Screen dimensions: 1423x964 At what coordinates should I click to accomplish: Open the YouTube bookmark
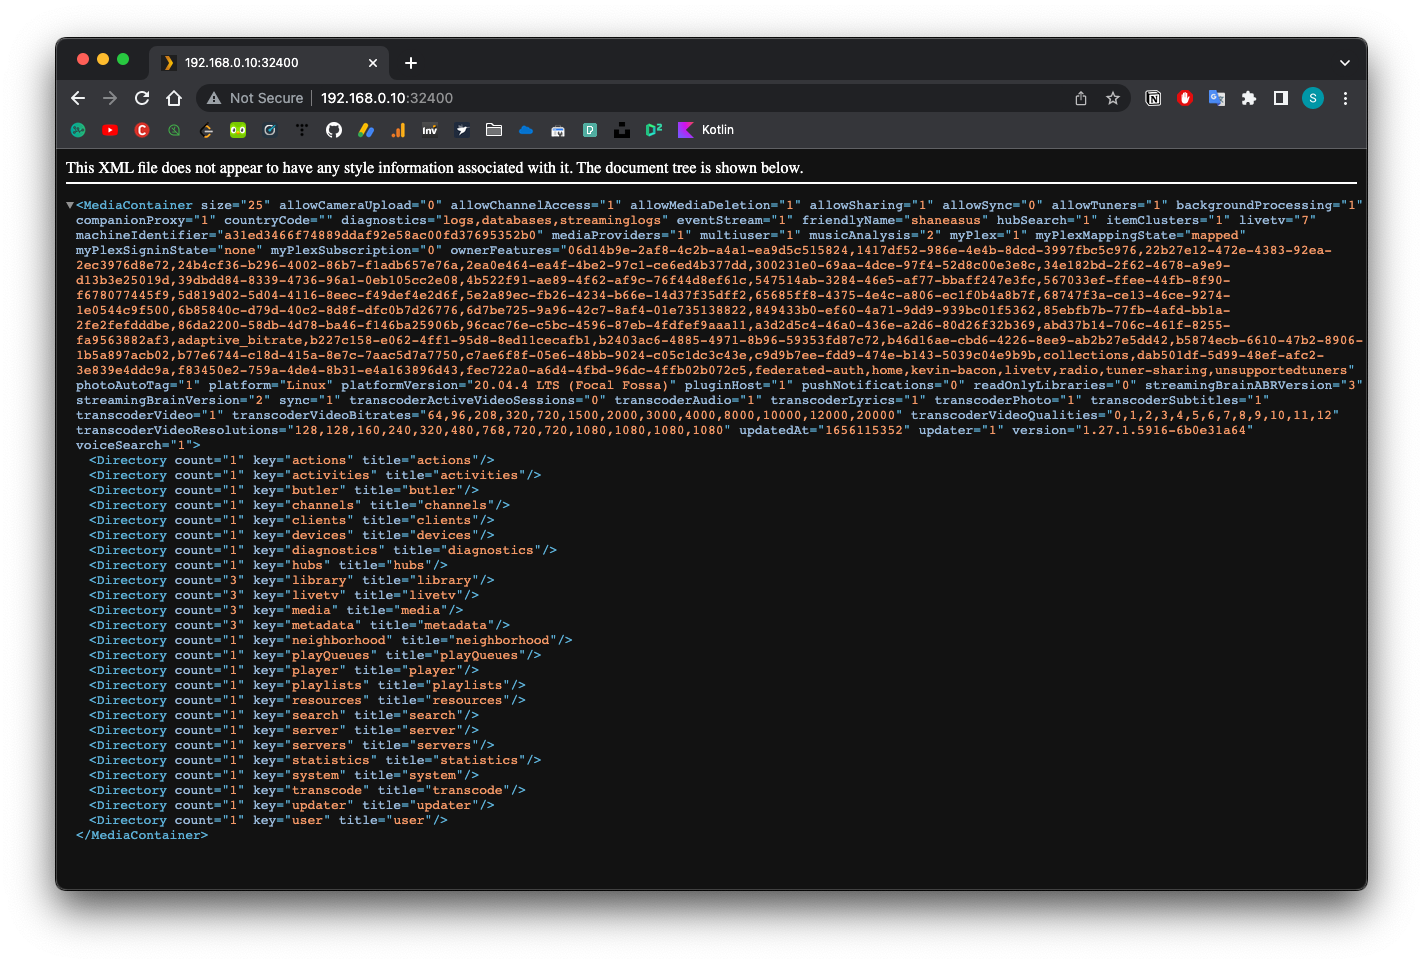[110, 130]
